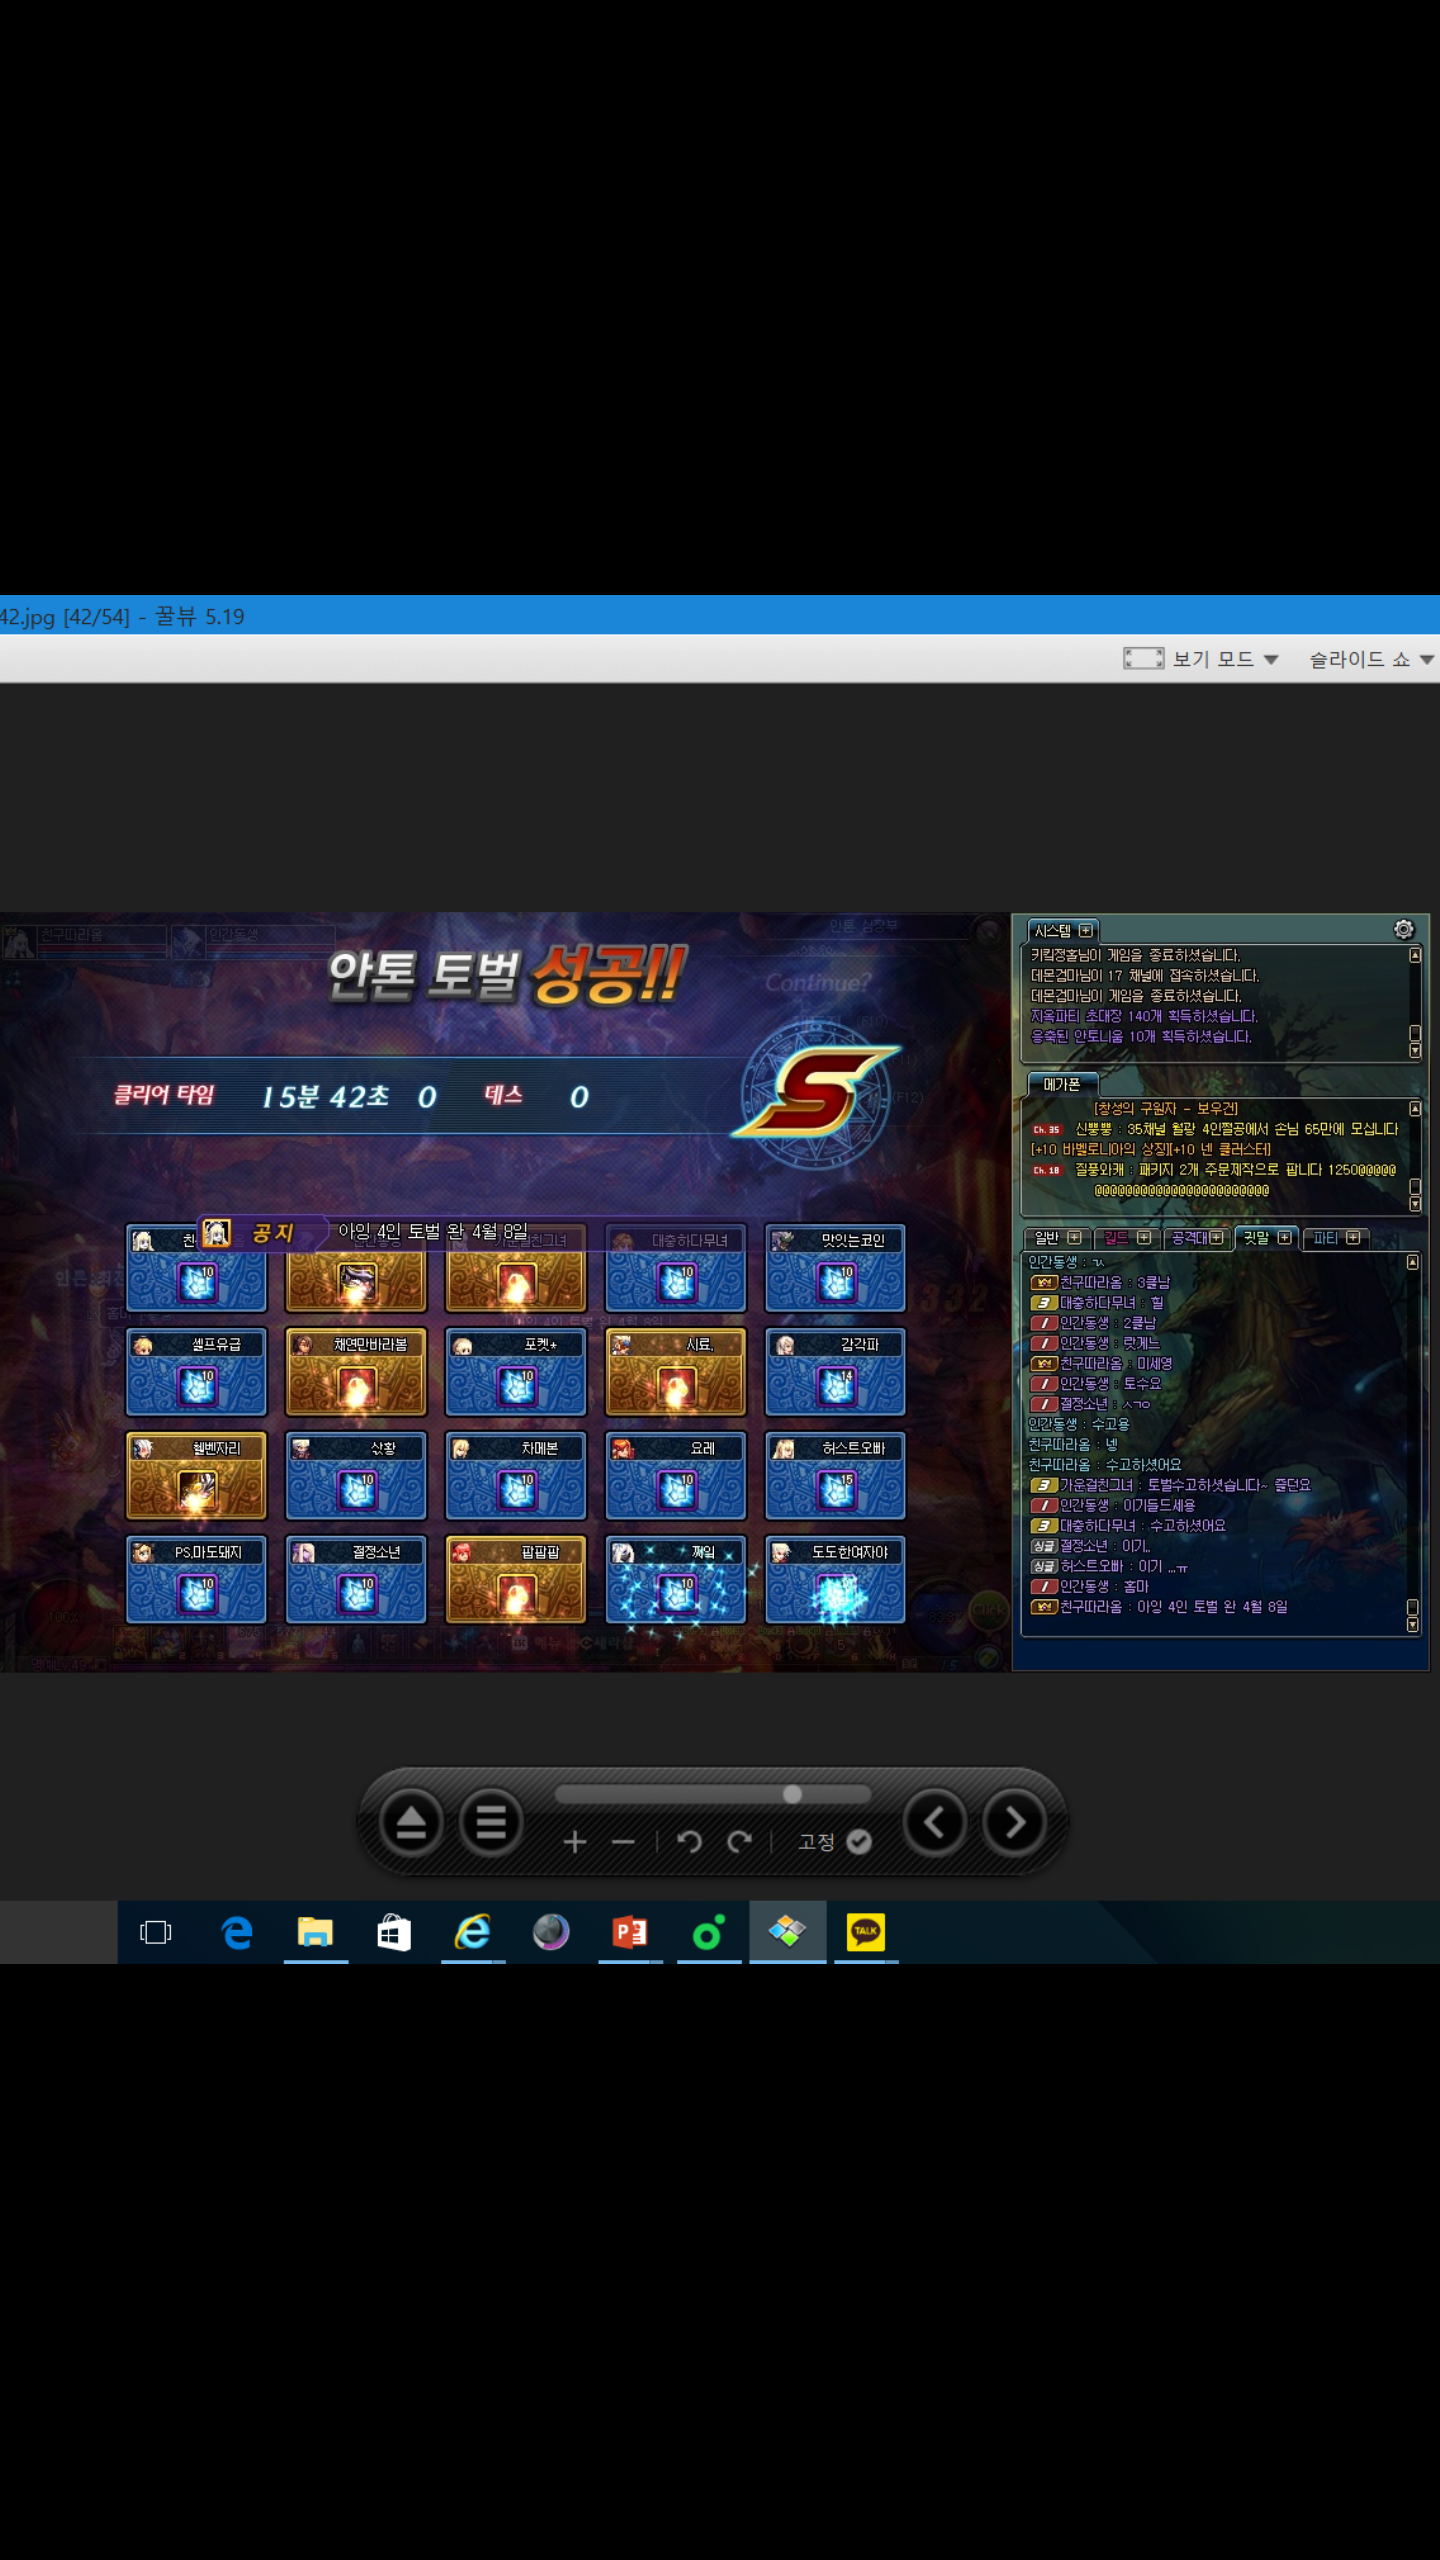Screen dimensions: 1440x2560
Task: Click the 메가폰 chat box scroll-down arrow
Action: pos(1415,1204)
